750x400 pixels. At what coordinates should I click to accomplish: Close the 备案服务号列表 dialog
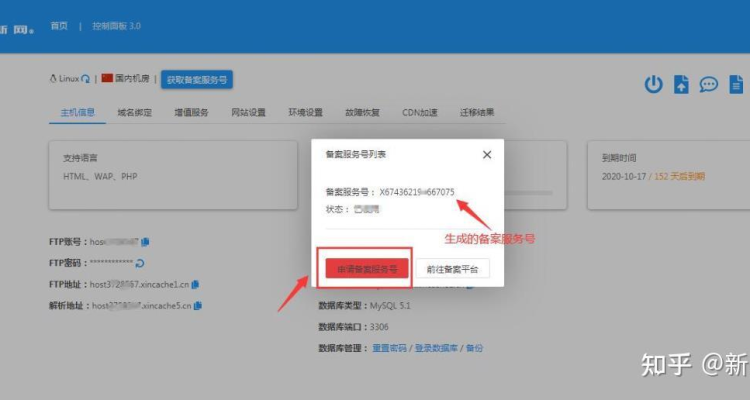487,155
